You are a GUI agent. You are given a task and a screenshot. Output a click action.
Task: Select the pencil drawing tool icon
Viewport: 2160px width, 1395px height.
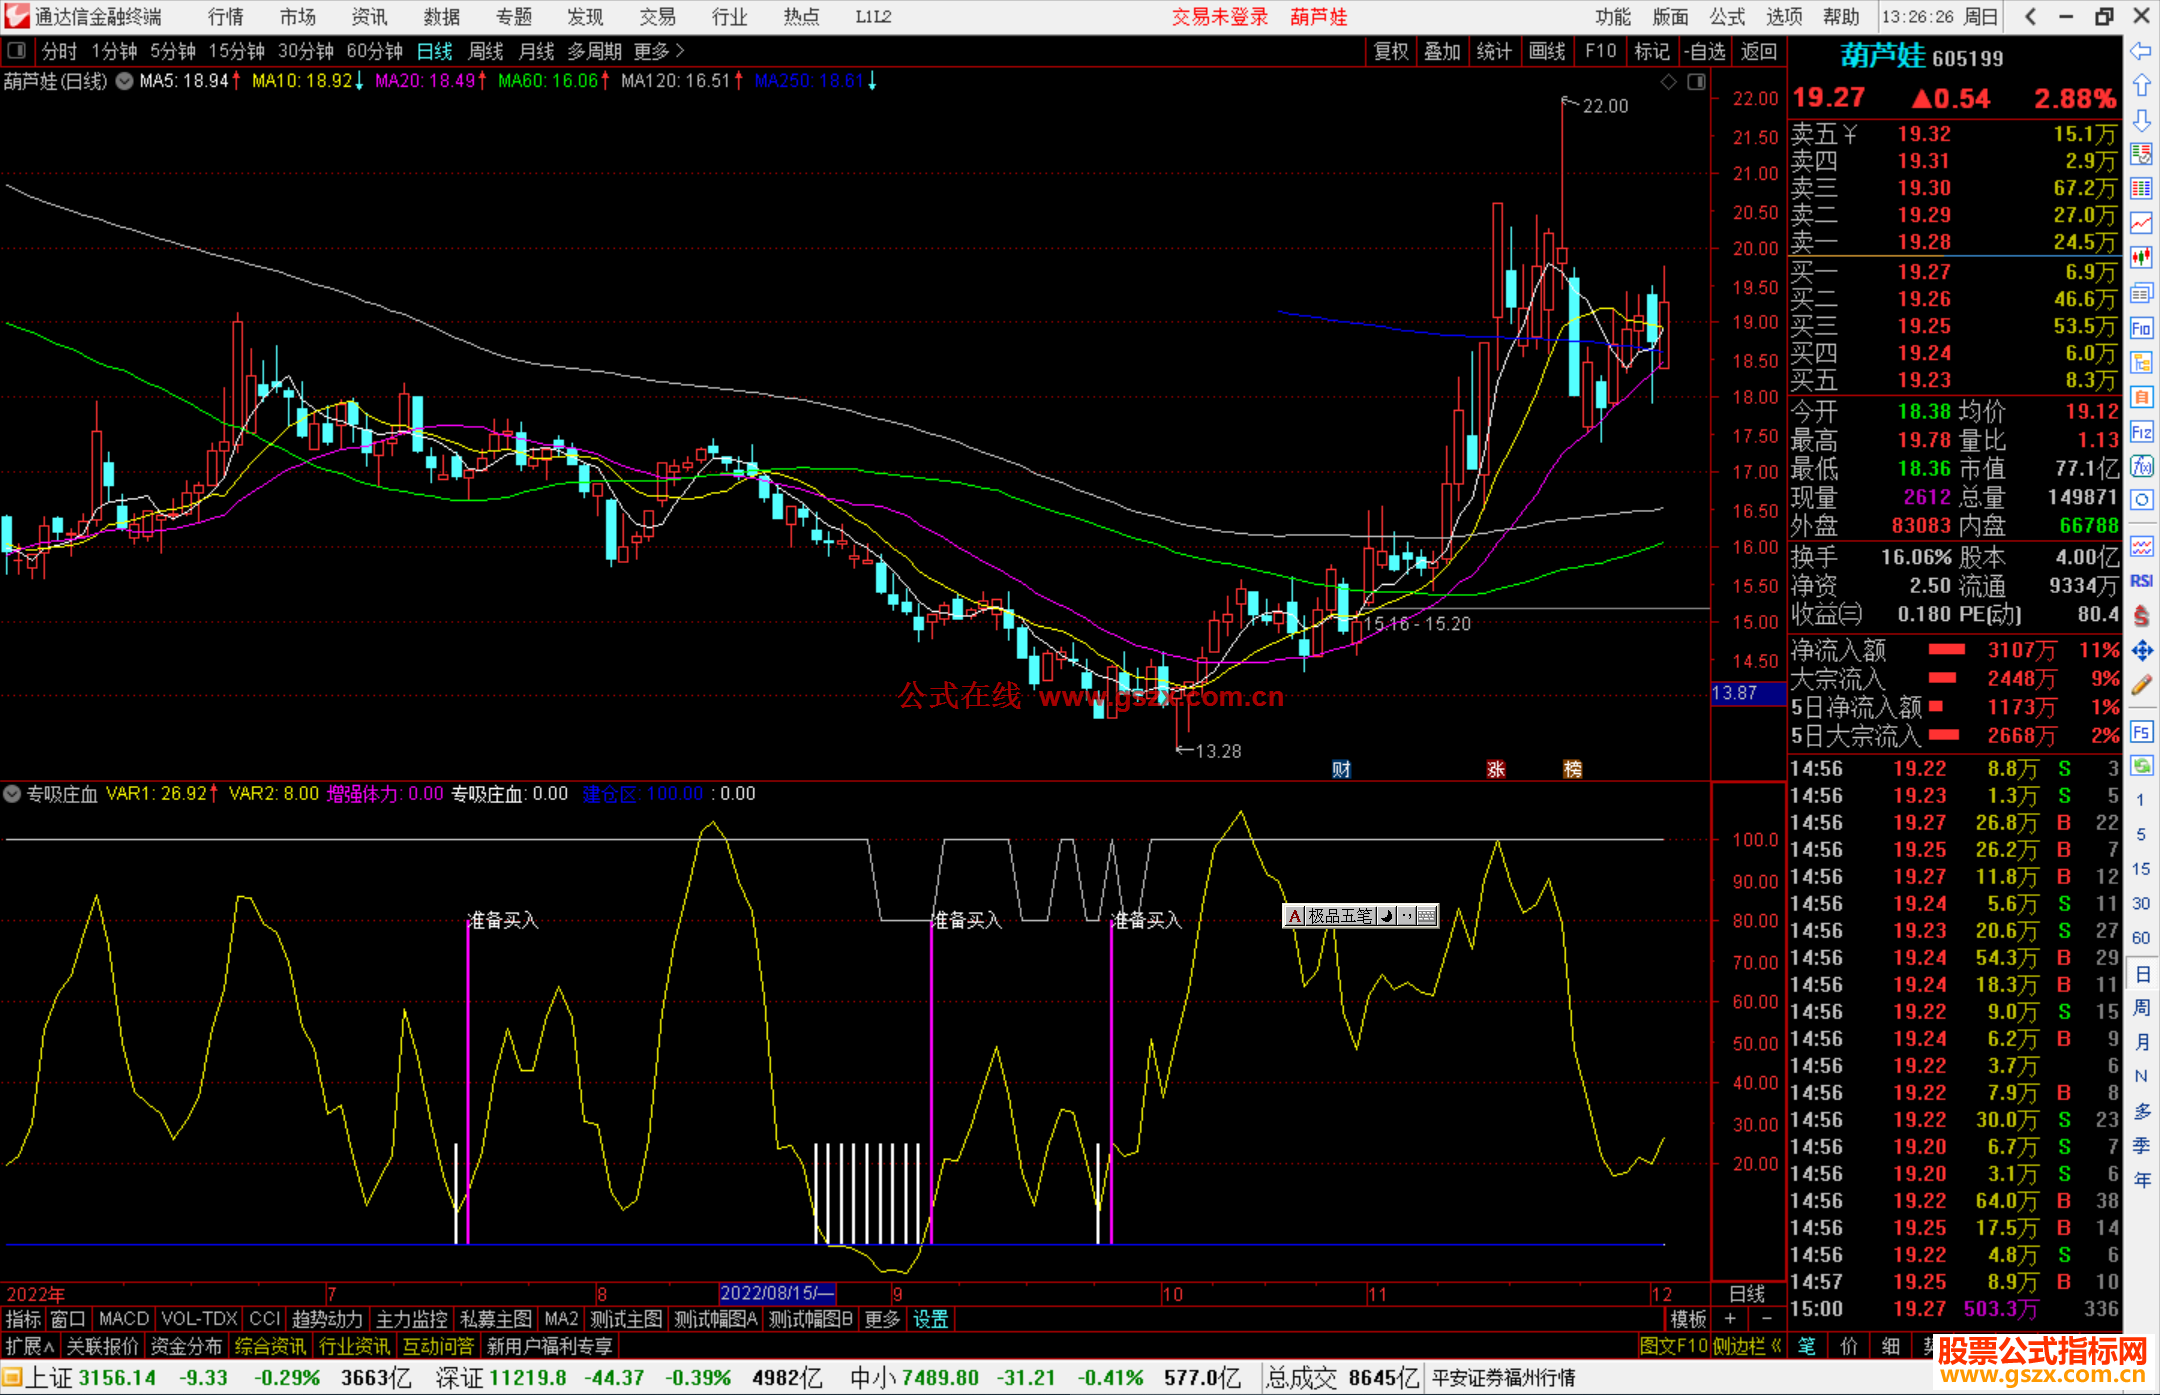tap(2141, 685)
